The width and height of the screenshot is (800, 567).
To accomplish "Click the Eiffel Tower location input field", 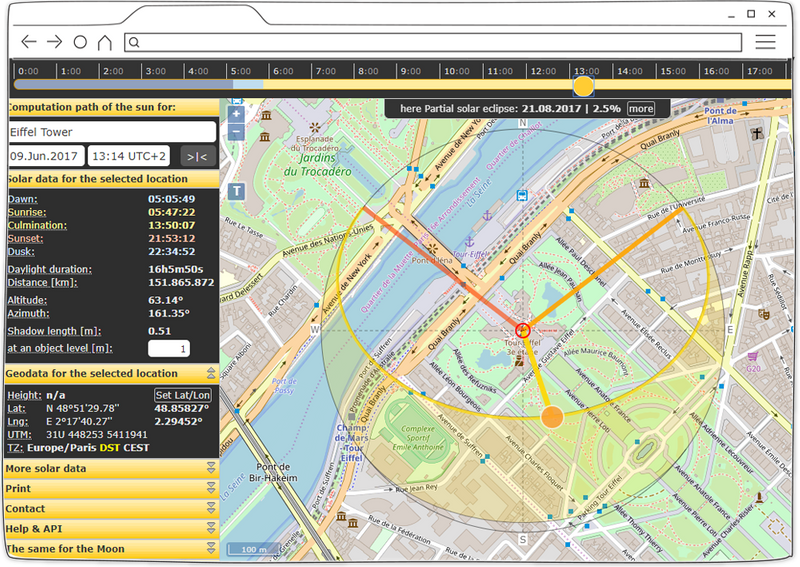I will pyautogui.click(x=112, y=132).
